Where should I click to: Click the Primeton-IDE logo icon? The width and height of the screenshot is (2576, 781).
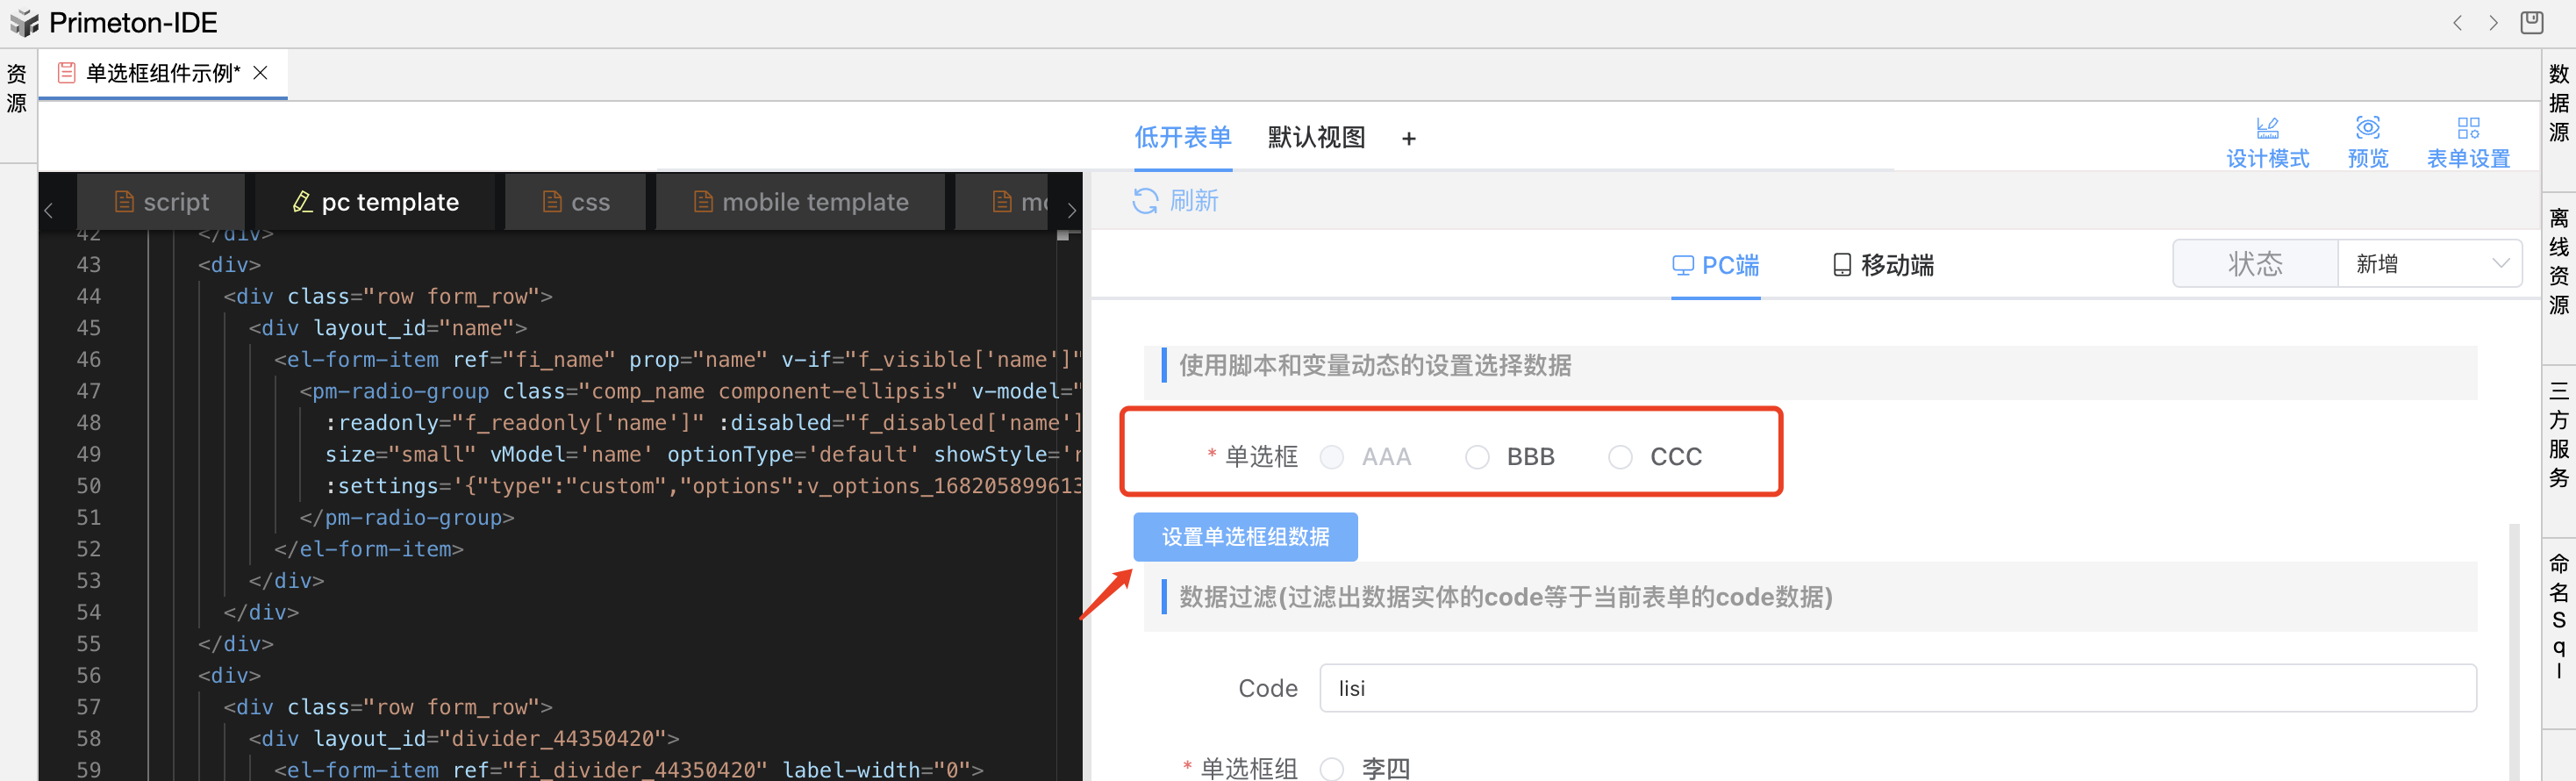pos(24,22)
